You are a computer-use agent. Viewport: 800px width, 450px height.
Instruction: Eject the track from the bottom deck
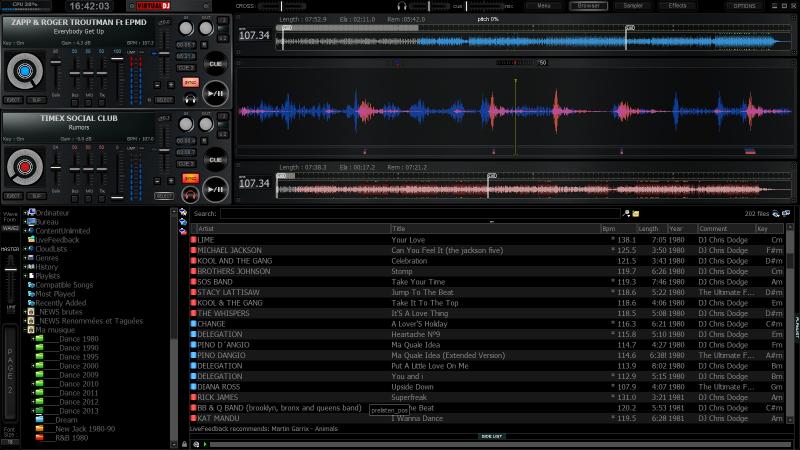(13, 196)
